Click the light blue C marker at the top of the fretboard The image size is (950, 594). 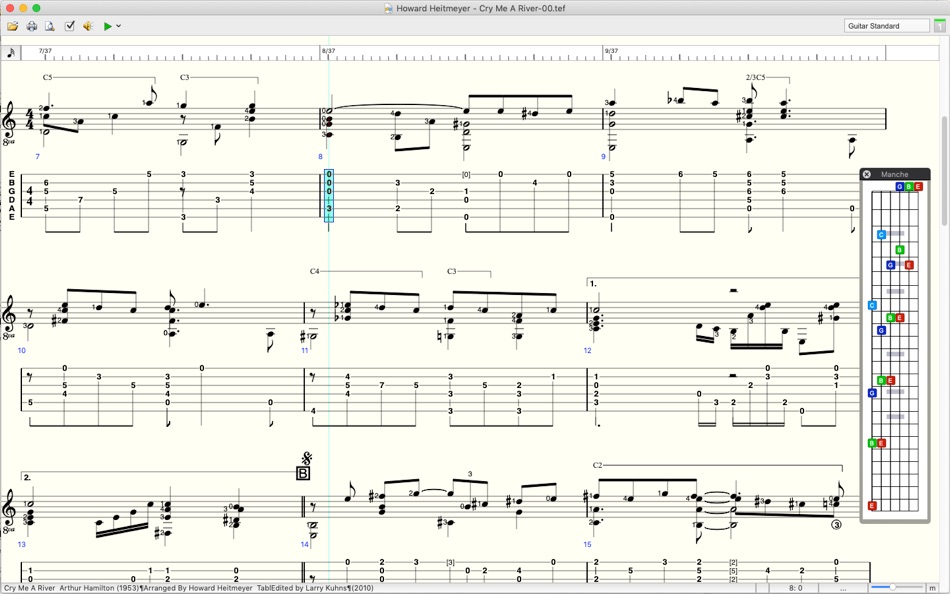[x=882, y=235]
